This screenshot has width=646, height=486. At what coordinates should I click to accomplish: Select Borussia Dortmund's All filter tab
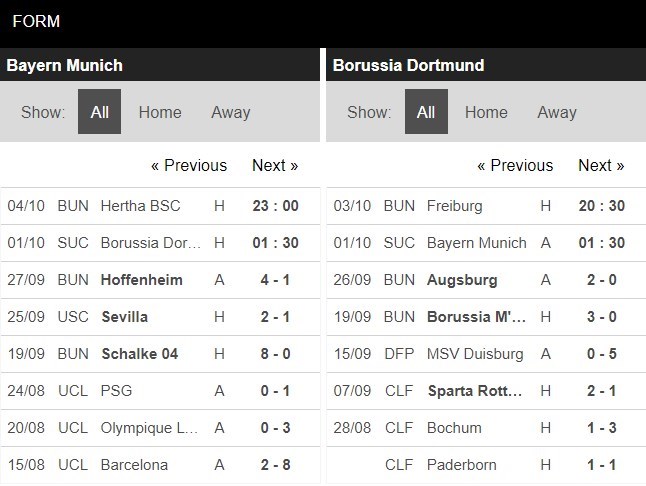[426, 112]
